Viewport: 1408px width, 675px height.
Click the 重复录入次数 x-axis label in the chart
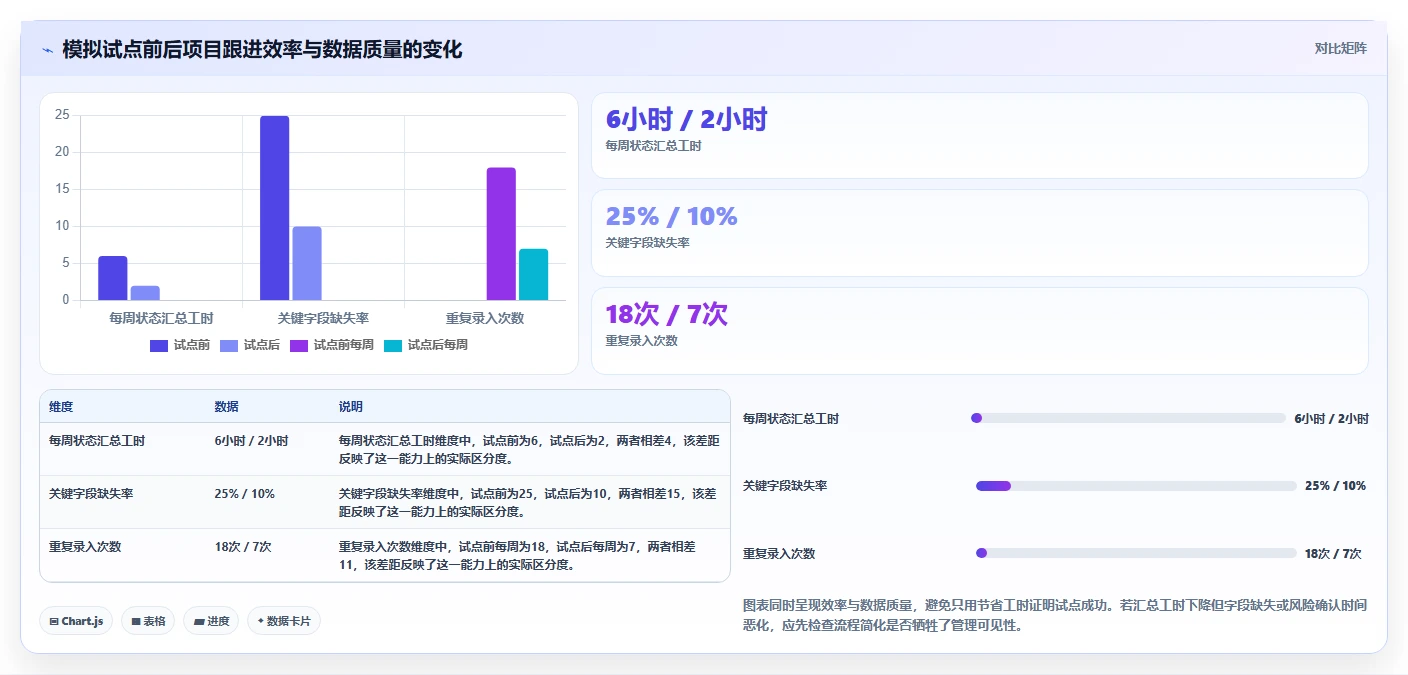point(485,318)
